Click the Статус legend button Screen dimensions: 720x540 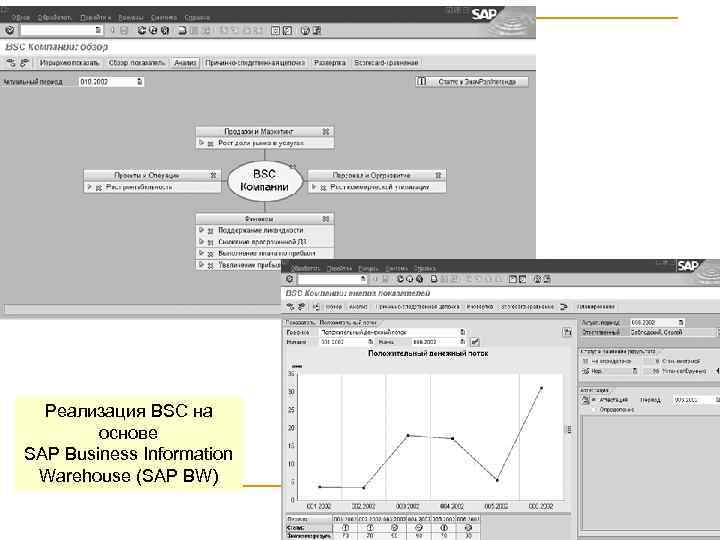[x=472, y=81]
